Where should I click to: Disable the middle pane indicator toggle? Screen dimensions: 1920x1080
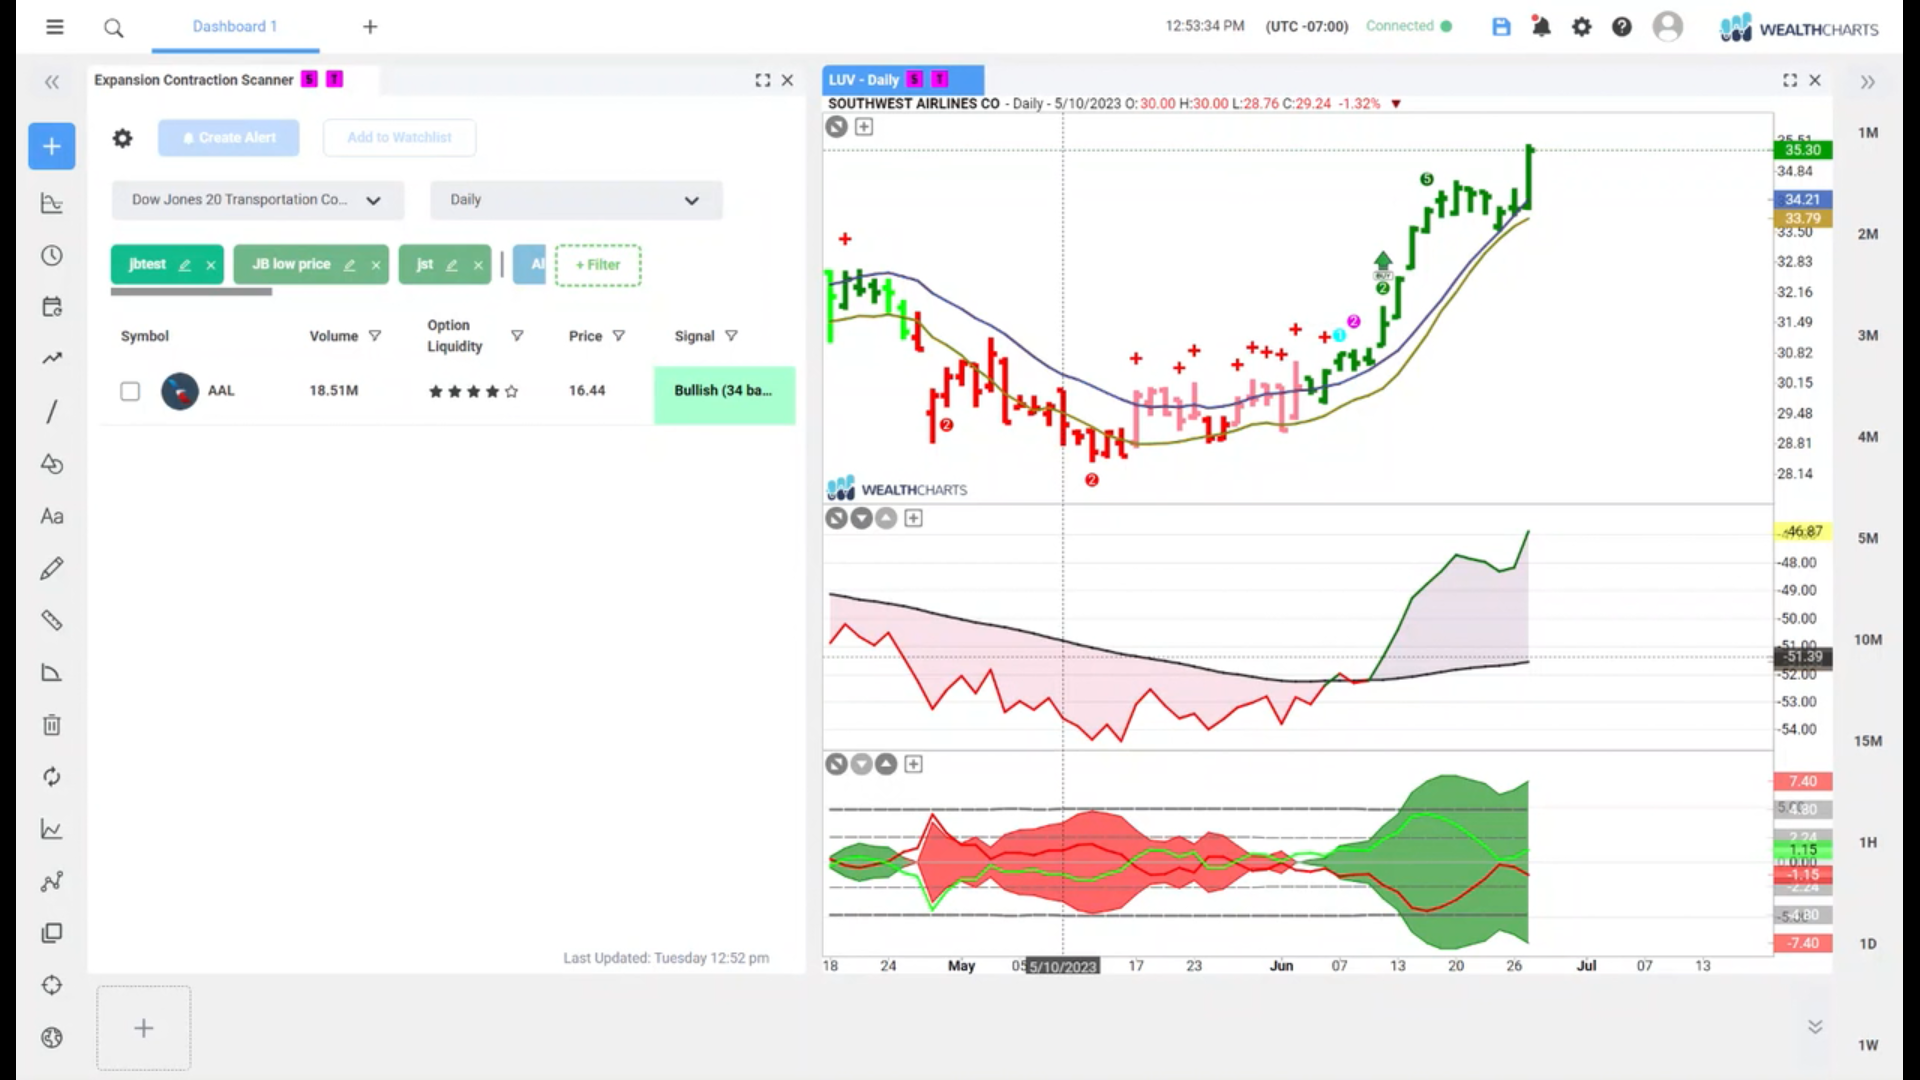(836, 518)
